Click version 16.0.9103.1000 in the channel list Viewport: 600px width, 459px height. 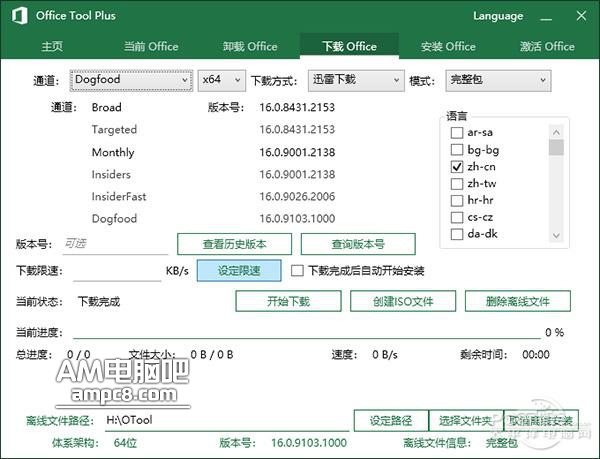coord(297,219)
